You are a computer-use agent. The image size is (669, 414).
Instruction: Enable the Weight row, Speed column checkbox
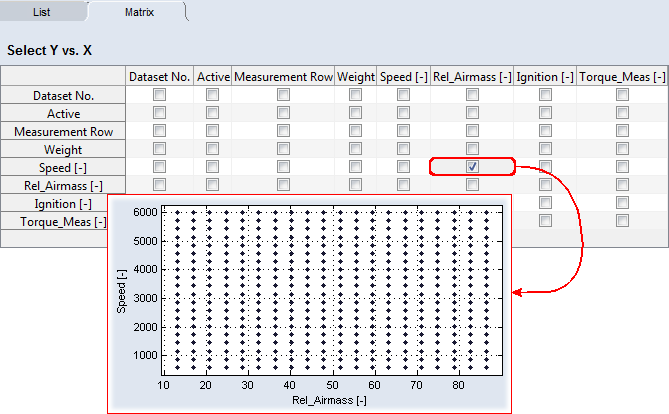(403, 149)
